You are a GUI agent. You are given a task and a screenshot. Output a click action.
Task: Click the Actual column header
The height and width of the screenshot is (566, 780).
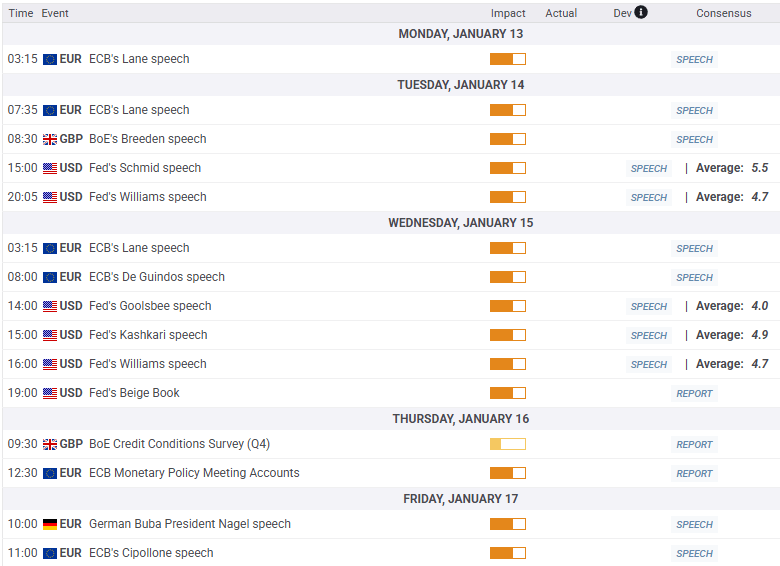coord(561,13)
